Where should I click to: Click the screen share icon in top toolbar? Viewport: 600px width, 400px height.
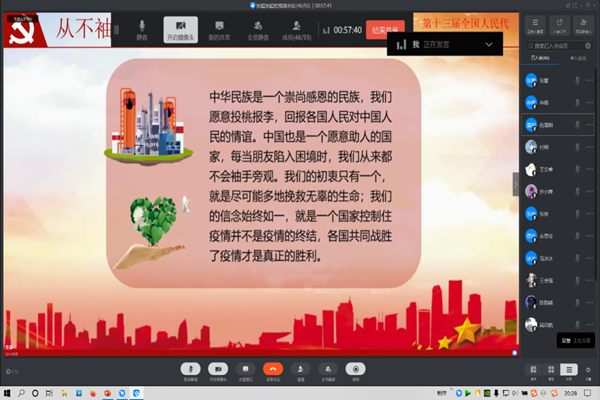click(219, 29)
